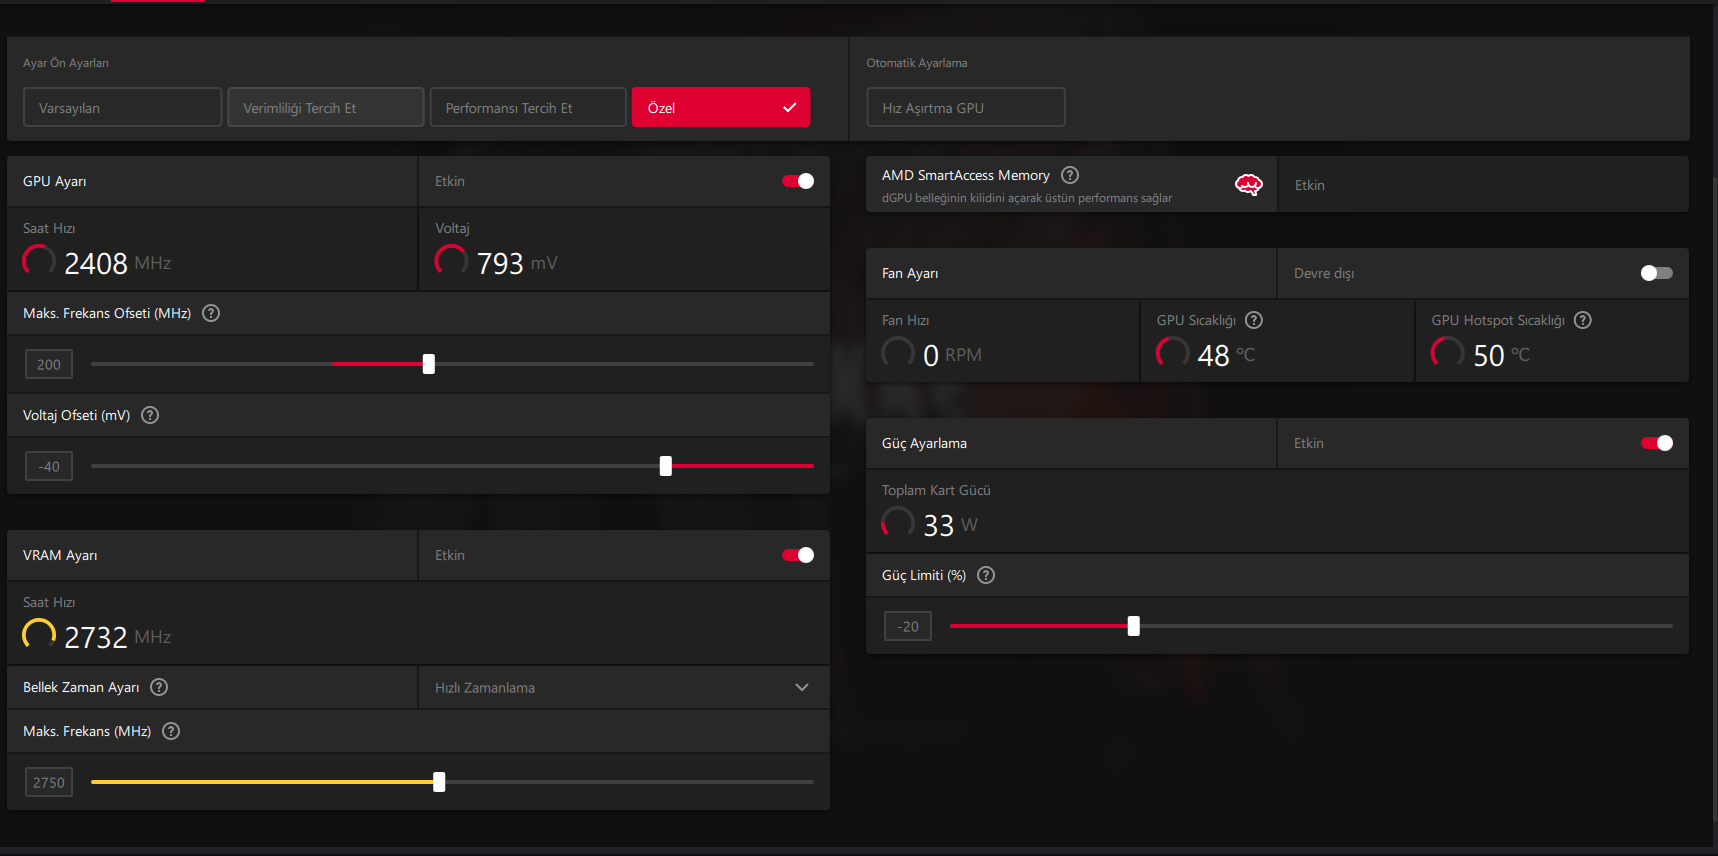Click Hız Aşırtma GPU auto tuning
Screen dimensions: 1718x856
pos(966,107)
